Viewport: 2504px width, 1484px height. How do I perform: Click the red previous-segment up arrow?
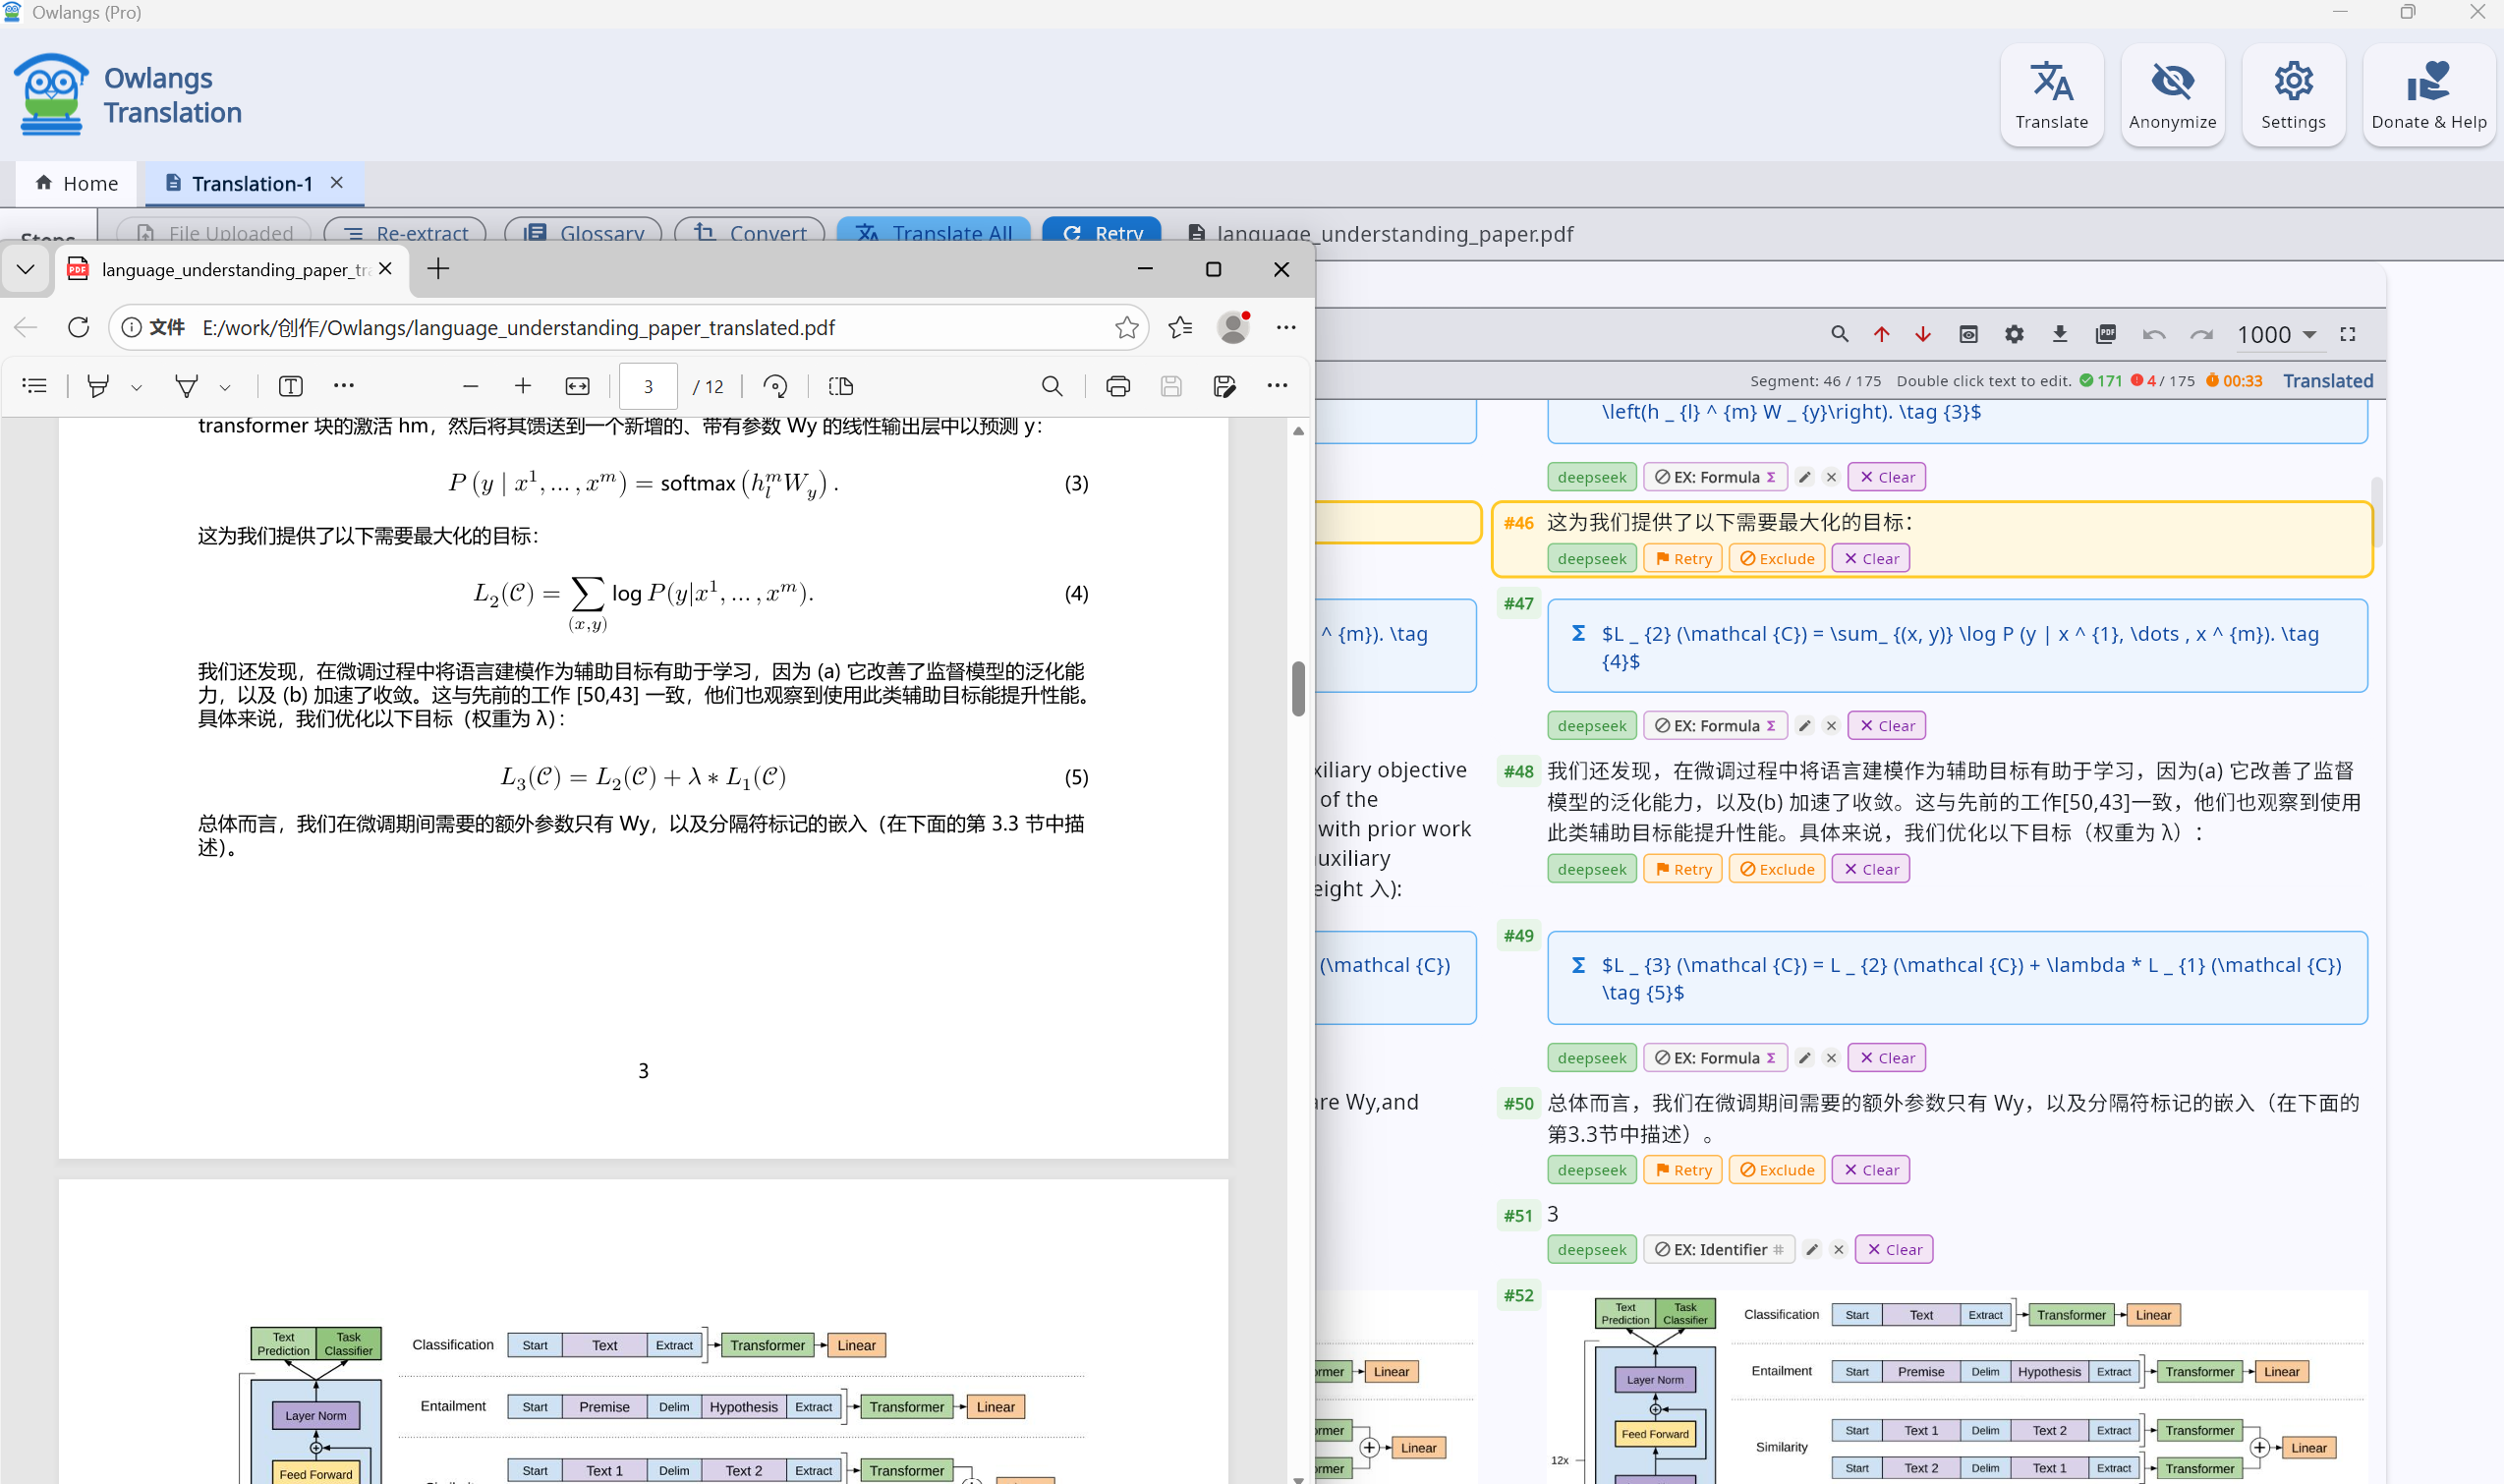(1881, 334)
